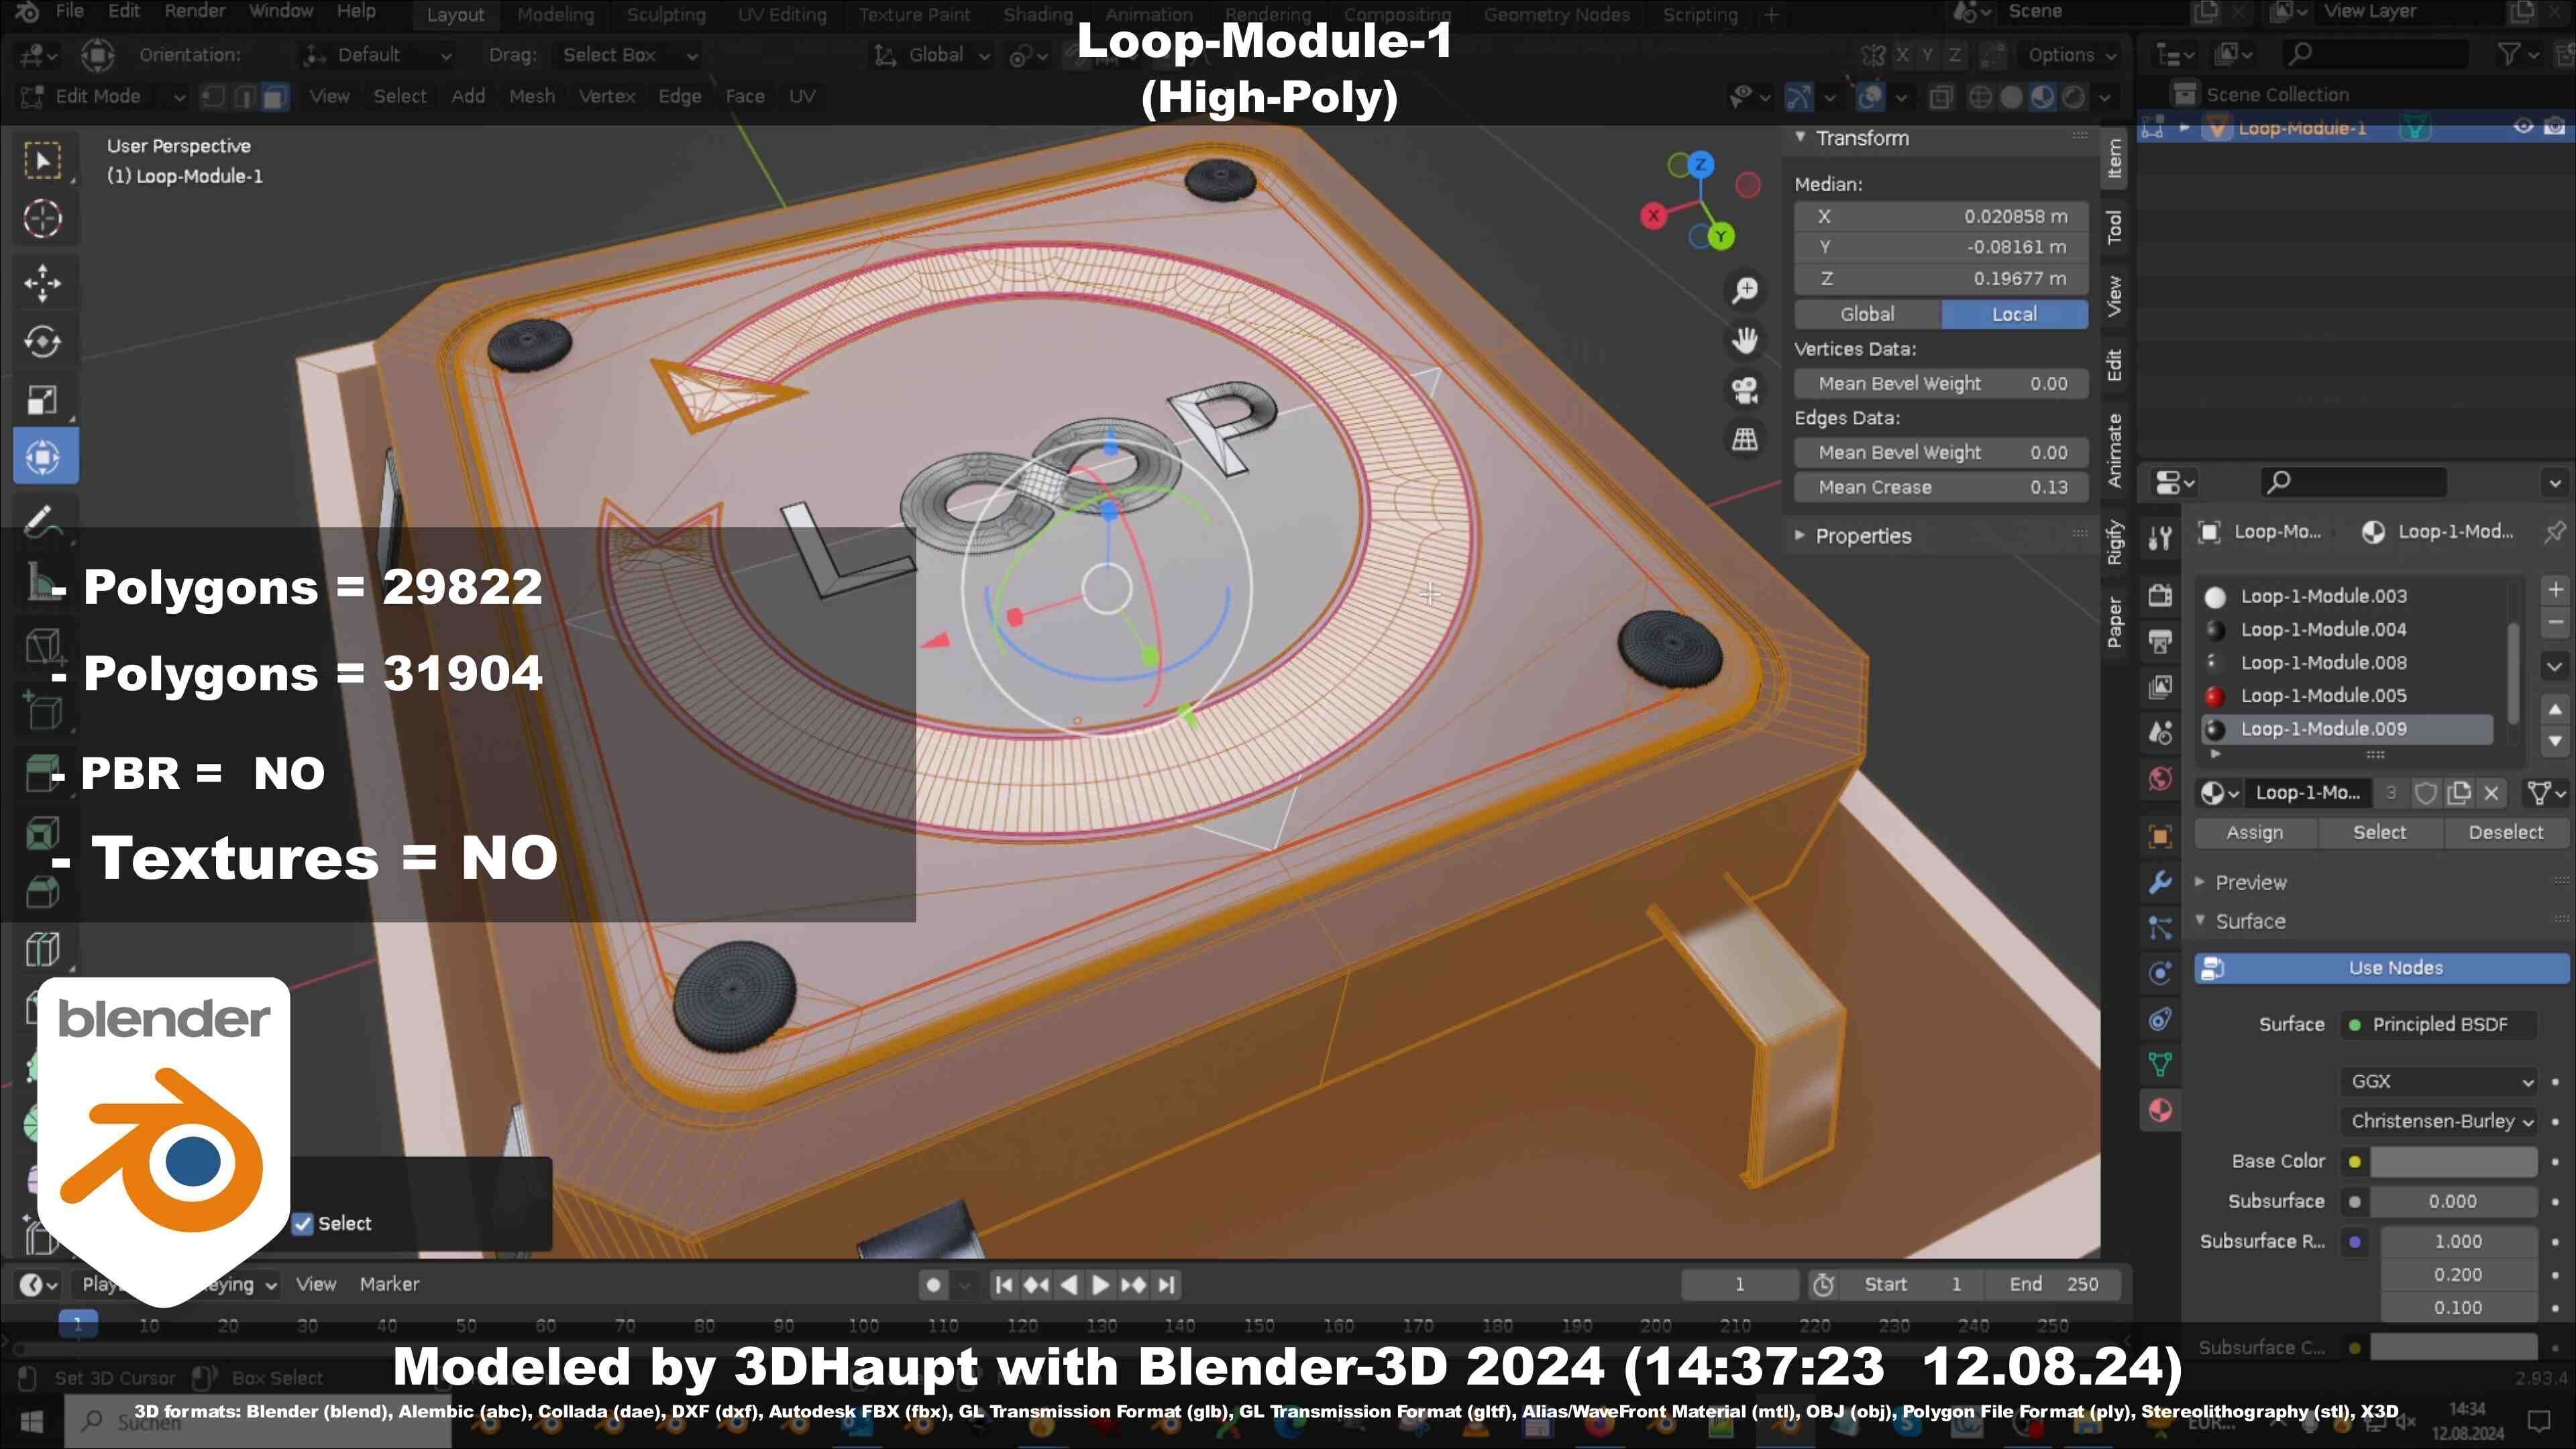Select the Select Box tool icon
Image resolution: width=2576 pixels, height=1449 pixels.
42,160
